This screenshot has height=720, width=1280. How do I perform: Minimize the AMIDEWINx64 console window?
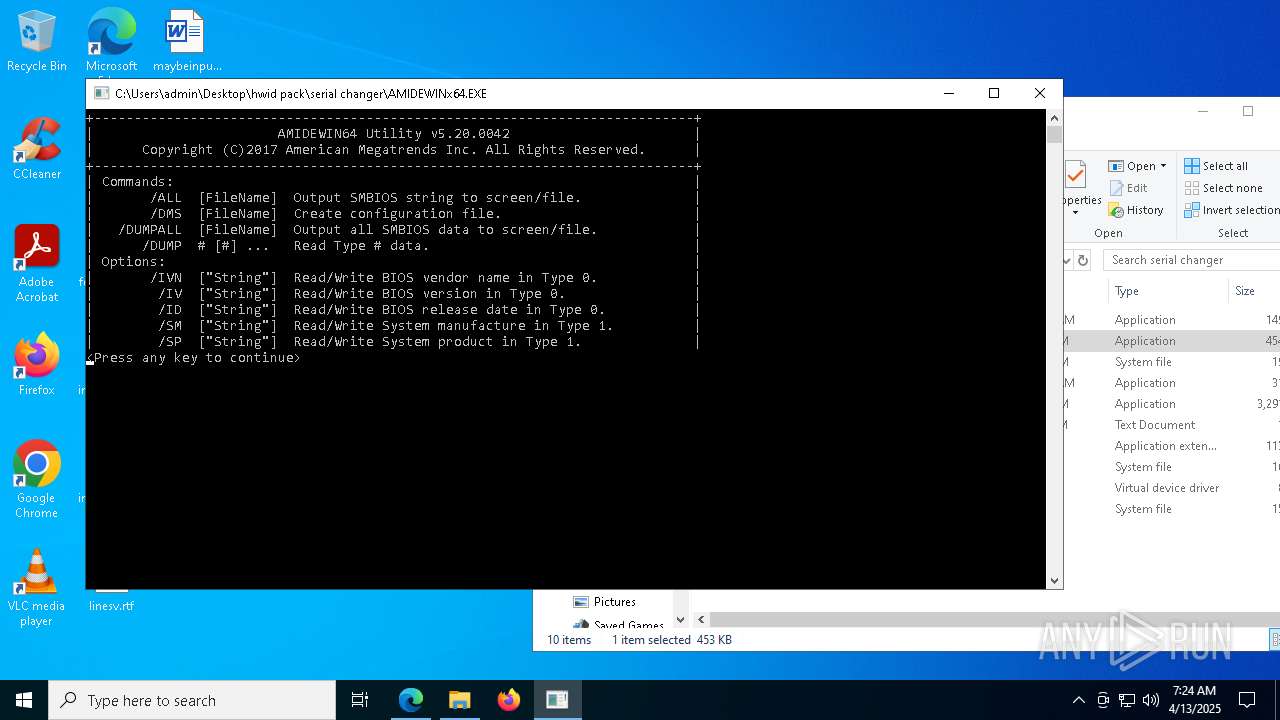[948, 93]
